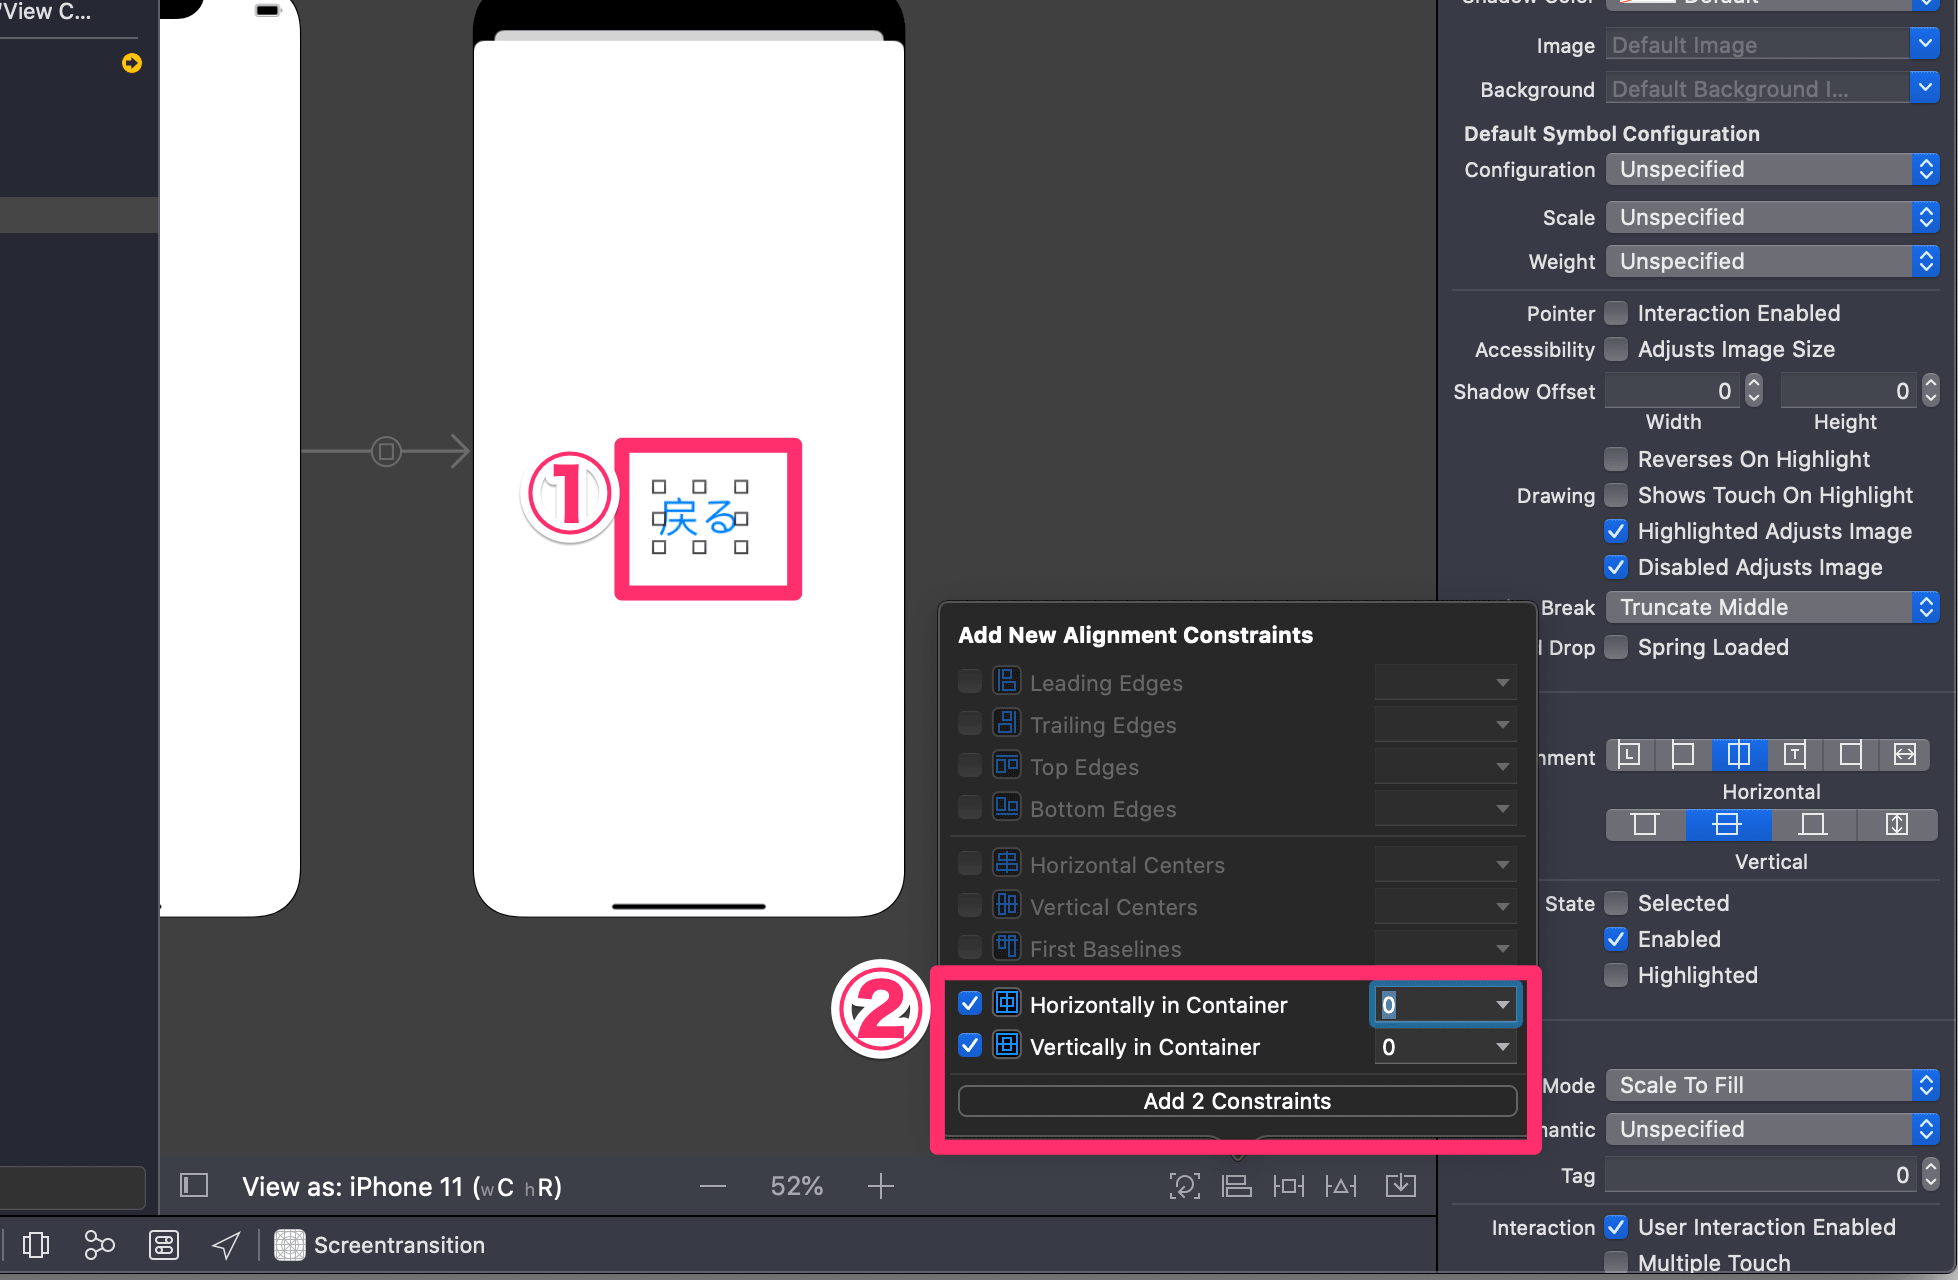1958x1280 pixels.
Task: Increase Shadow Offset width with its stepper
Action: click(x=1753, y=385)
